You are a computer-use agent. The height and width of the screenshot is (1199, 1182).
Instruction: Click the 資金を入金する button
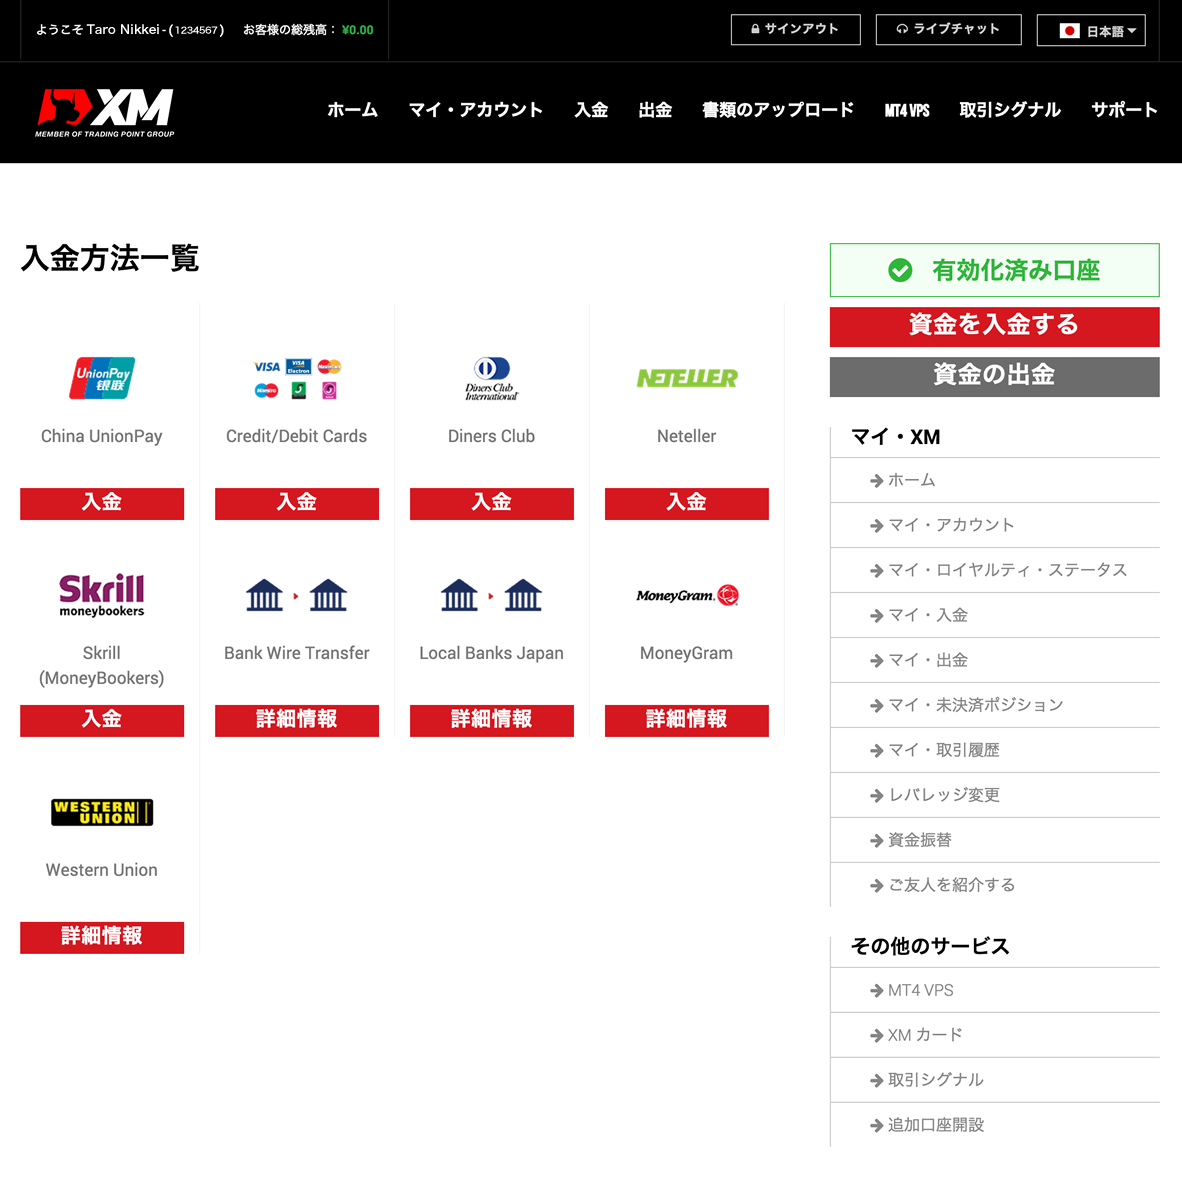[995, 327]
